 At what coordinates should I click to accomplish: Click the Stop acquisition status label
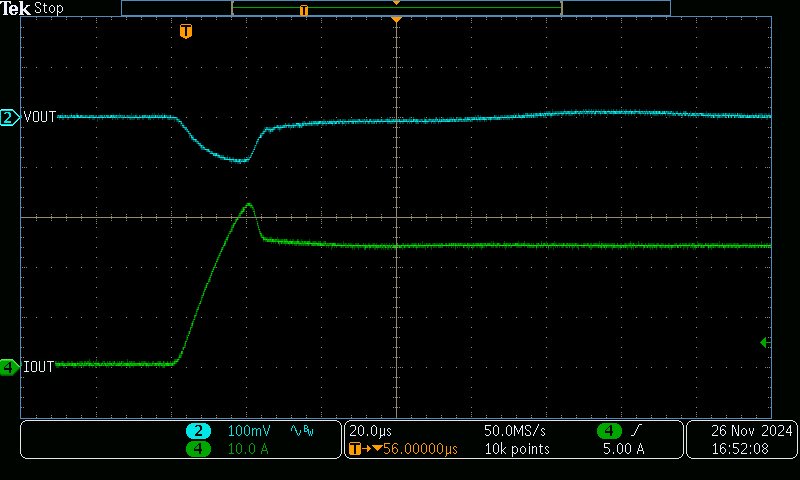(49, 8)
